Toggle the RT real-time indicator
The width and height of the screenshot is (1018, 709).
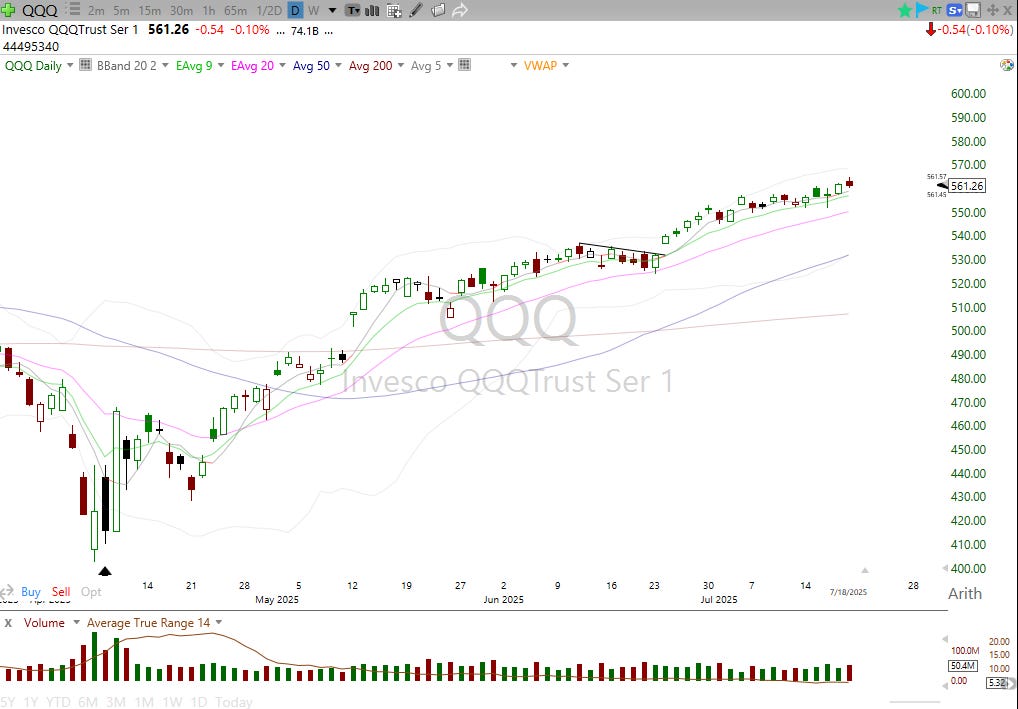[x=937, y=10]
